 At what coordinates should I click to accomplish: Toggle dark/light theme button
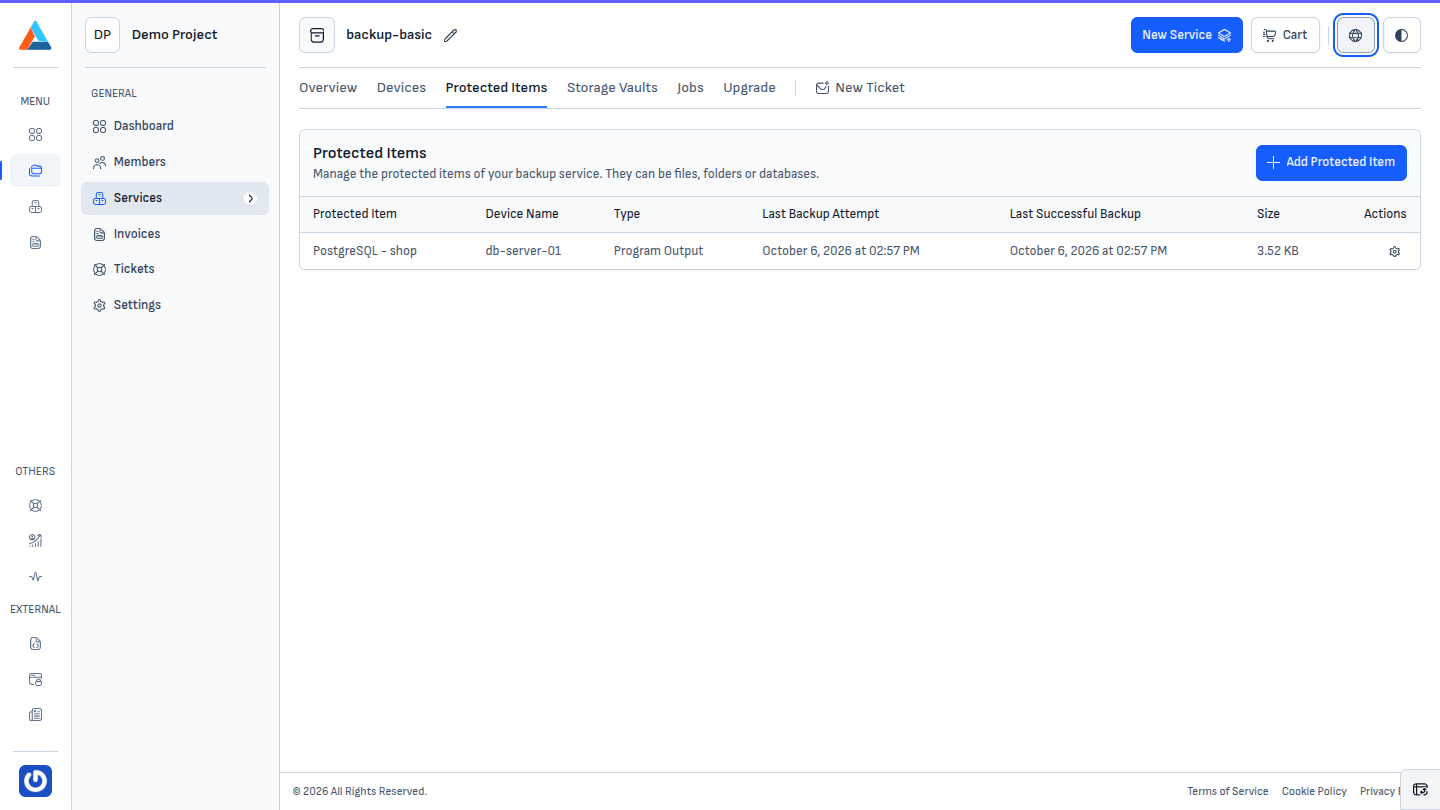point(1402,35)
